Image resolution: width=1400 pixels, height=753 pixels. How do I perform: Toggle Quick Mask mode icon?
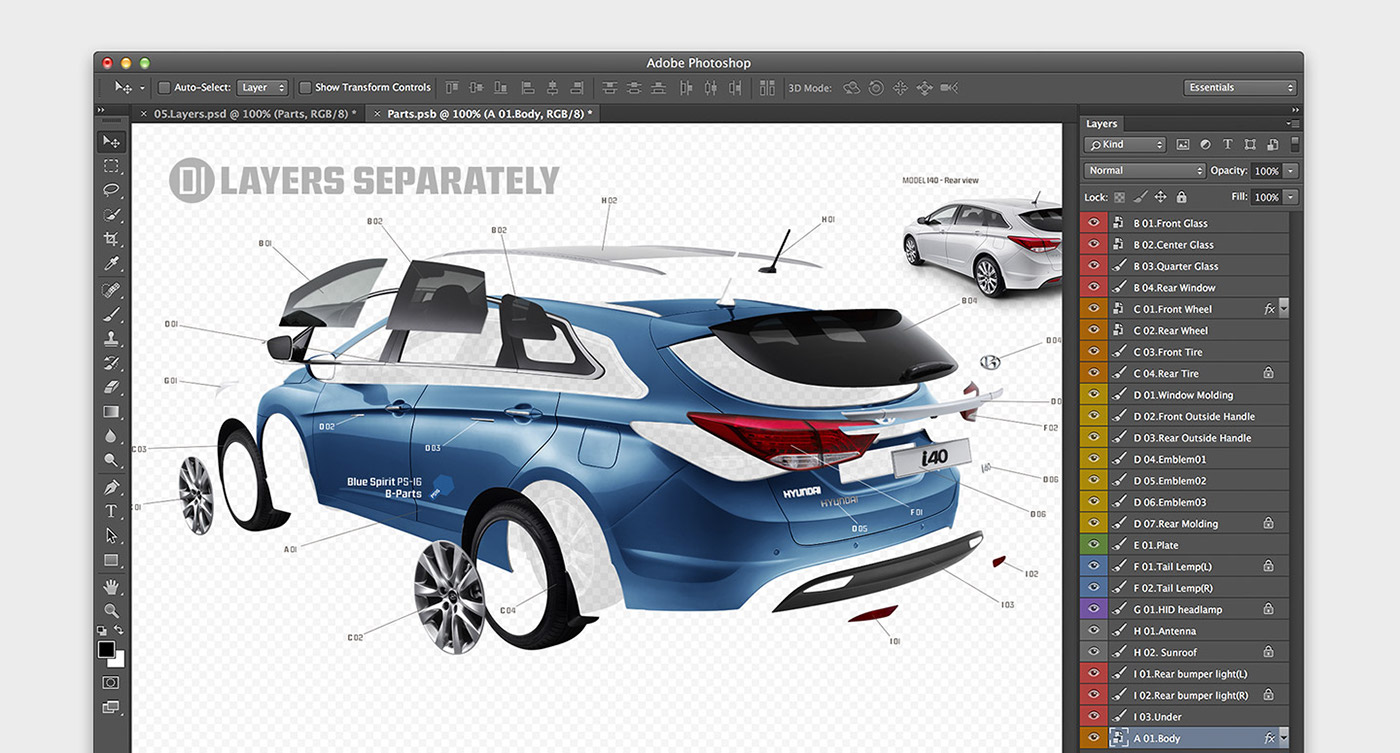pos(111,682)
